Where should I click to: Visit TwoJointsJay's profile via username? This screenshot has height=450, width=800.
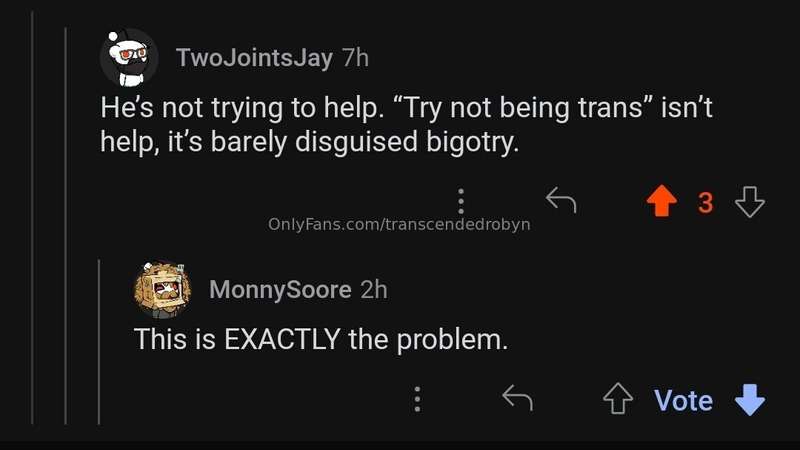point(254,57)
